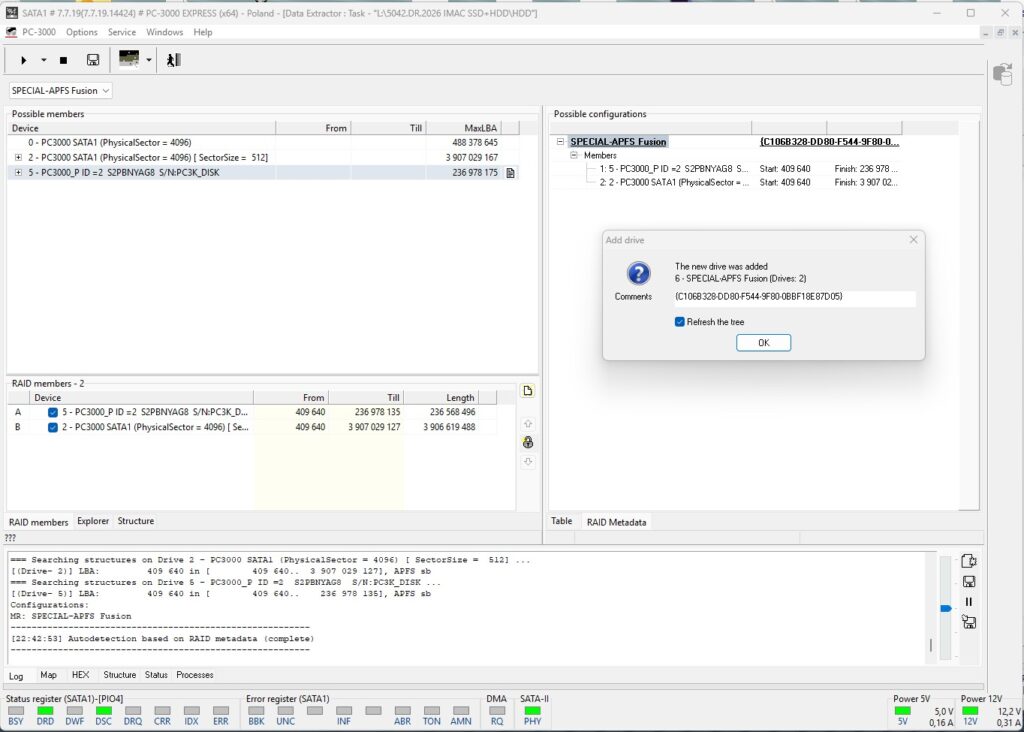Click the move-up arrow beside RAID members
Image resolution: width=1024 pixels, height=732 pixels.
click(x=528, y=424)
